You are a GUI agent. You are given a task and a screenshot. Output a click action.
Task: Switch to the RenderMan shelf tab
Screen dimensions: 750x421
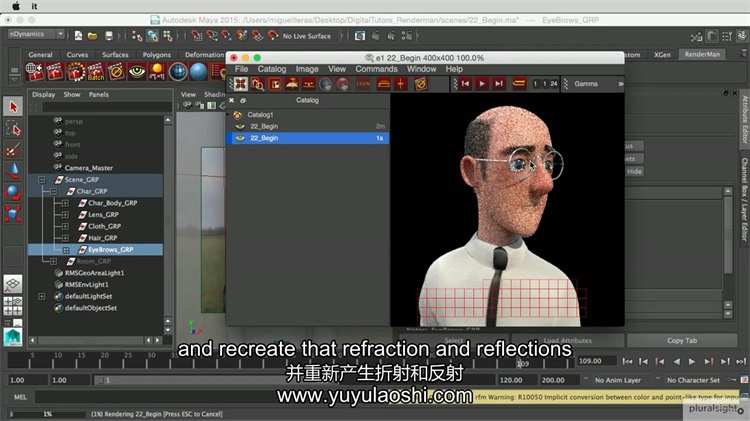702,54
